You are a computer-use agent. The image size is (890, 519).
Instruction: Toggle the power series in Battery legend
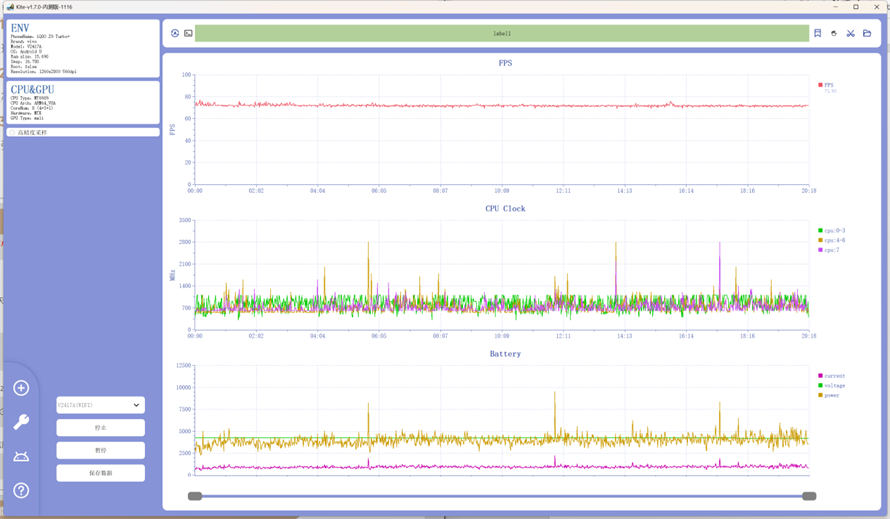point(829,395)
